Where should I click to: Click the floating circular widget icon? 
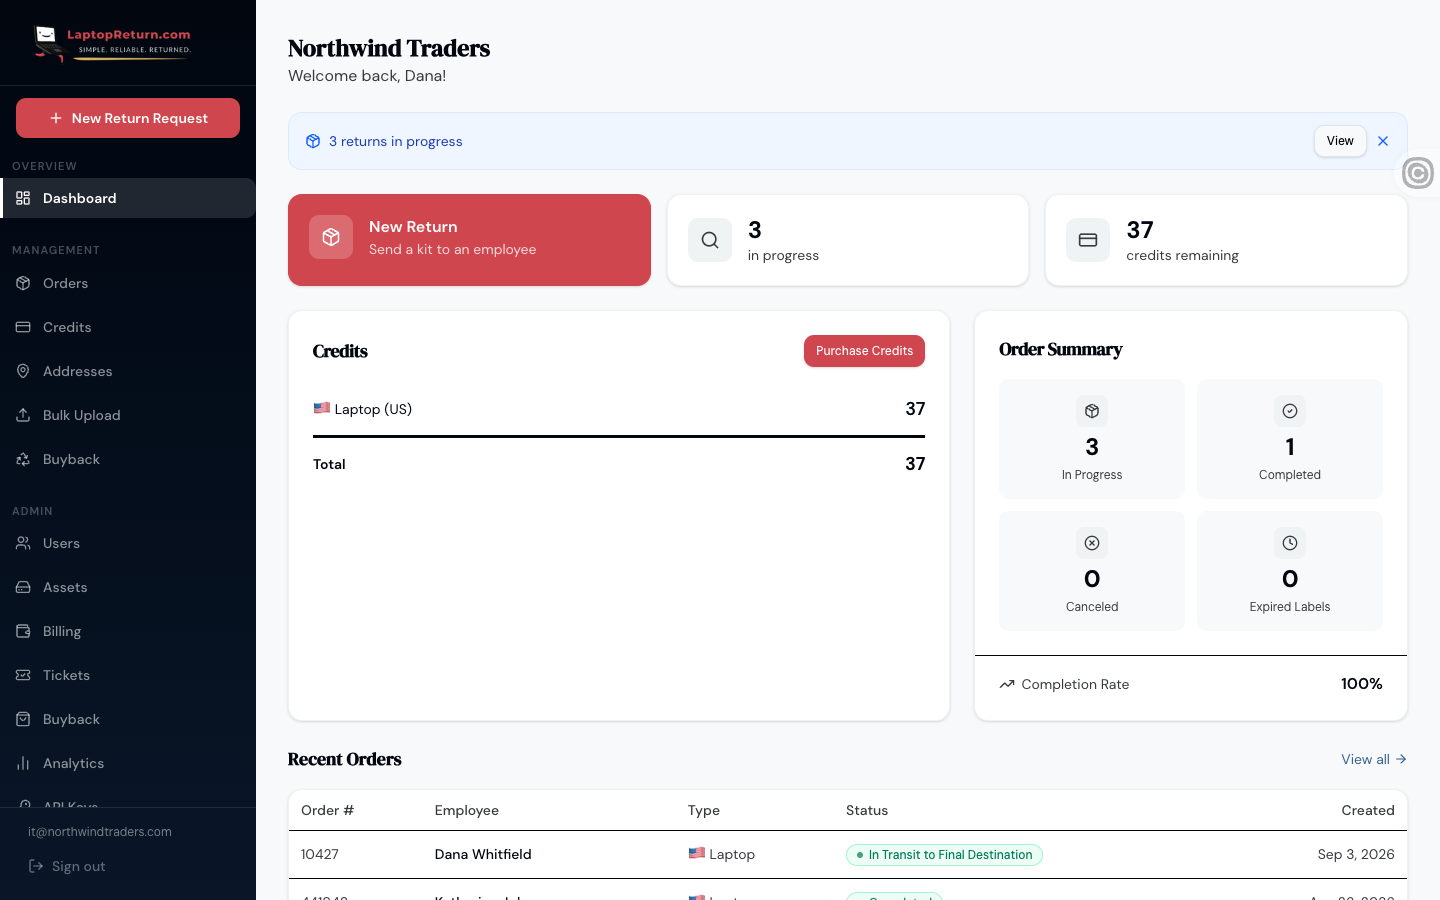(x=1418, y=173)
